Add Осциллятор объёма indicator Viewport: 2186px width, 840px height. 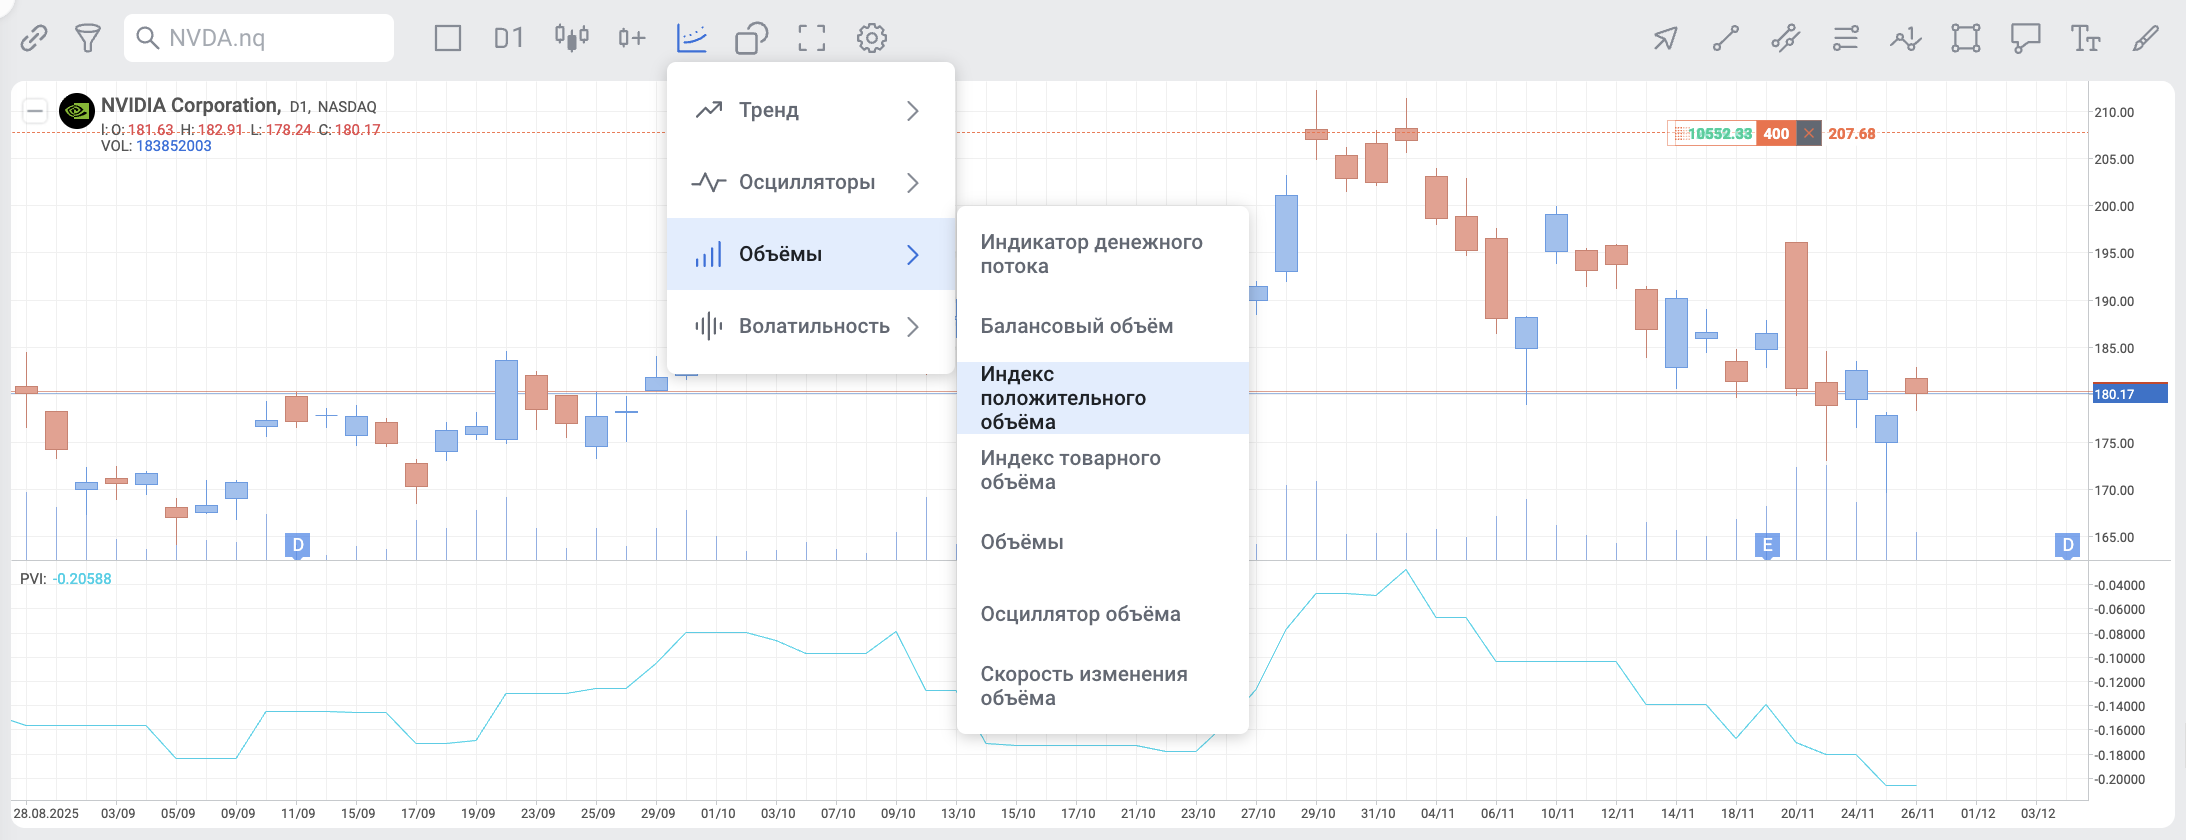pyautogui.click(x=1103, y=614)
